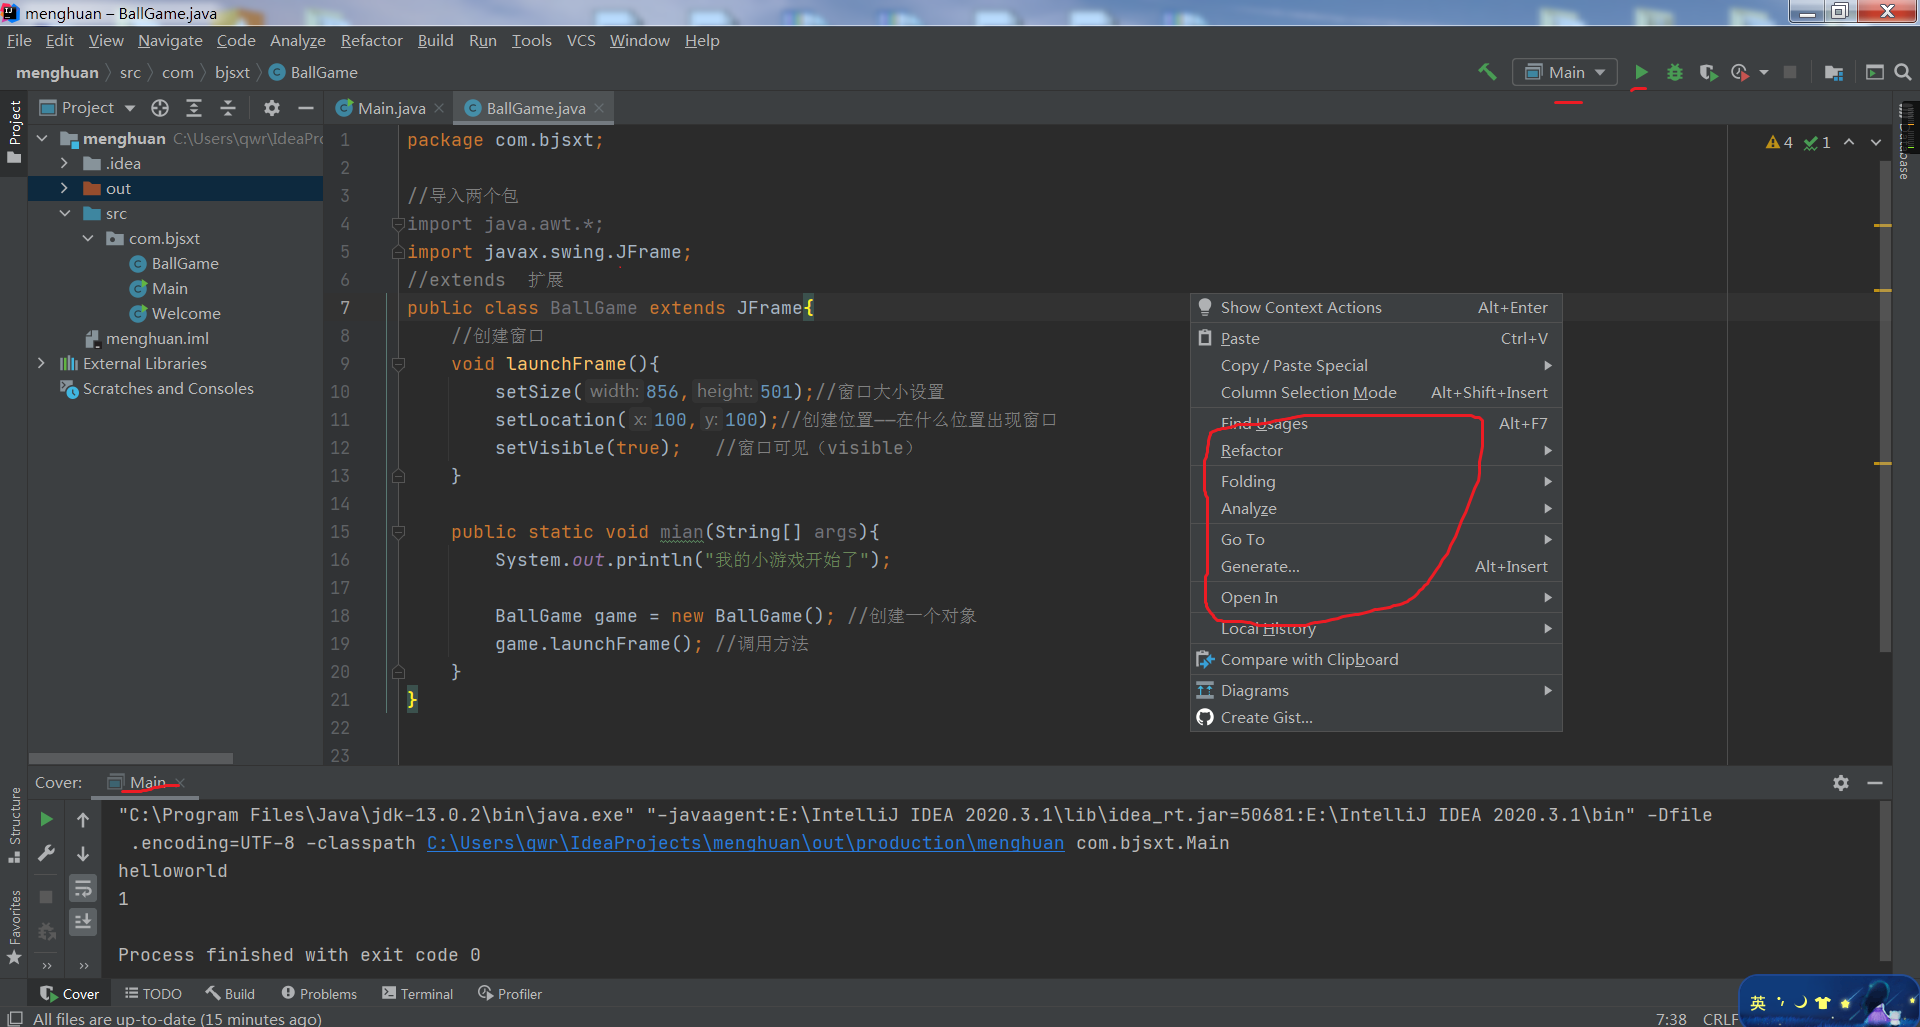The image size is (1920, 1027).
Task: Toggle scroll to end of console
Action: [x=83, y=921]
